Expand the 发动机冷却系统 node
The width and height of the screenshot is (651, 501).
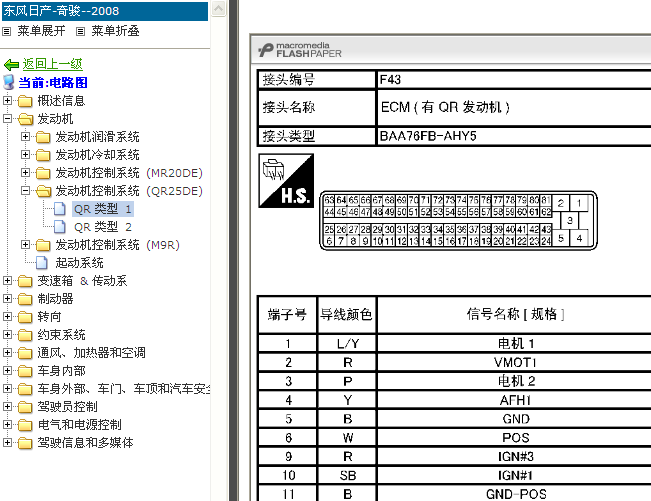click(x=26, y=154)
